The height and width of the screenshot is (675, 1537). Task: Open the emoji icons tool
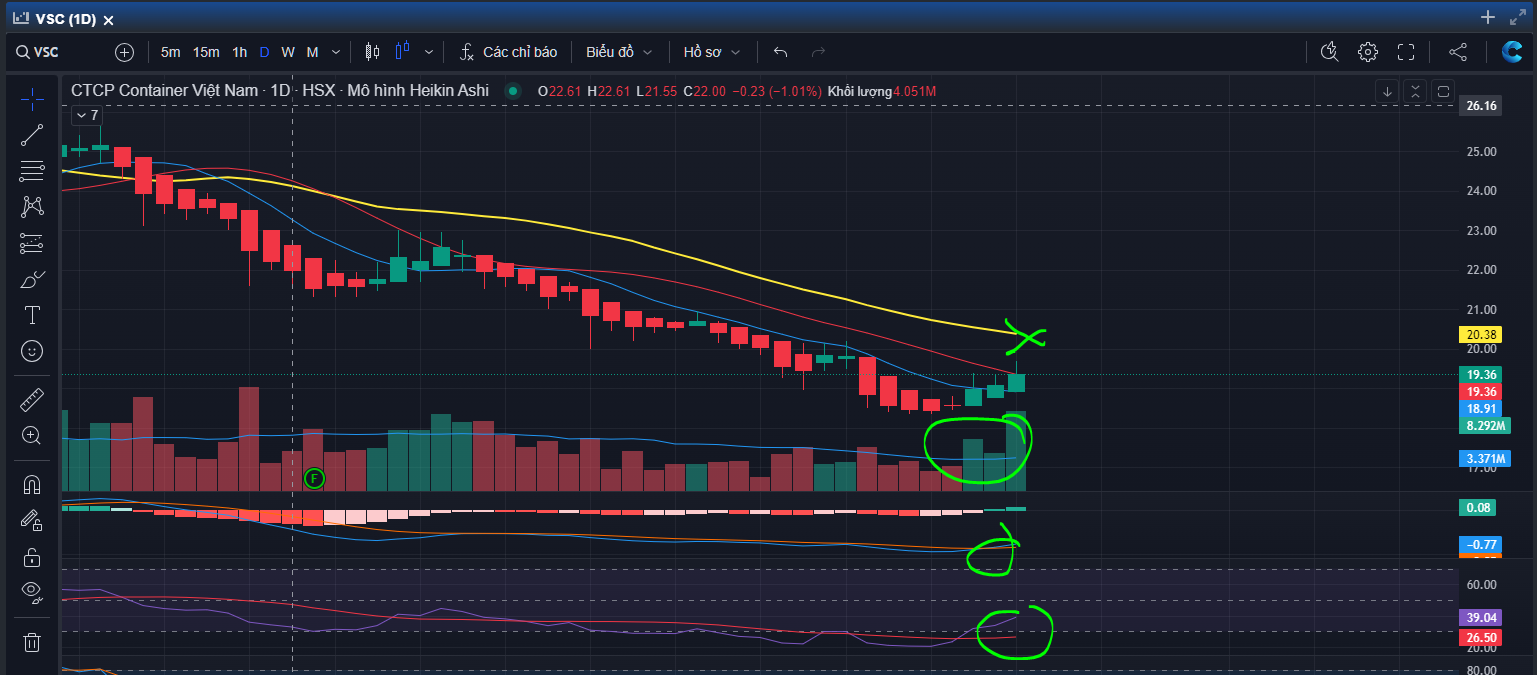click(32, 351)
